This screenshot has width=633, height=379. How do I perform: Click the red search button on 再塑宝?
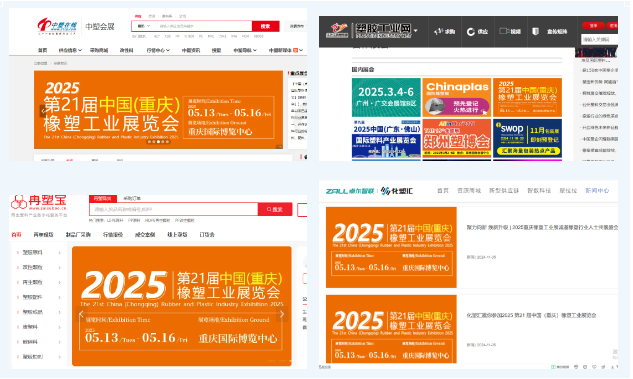click(275, 209)
